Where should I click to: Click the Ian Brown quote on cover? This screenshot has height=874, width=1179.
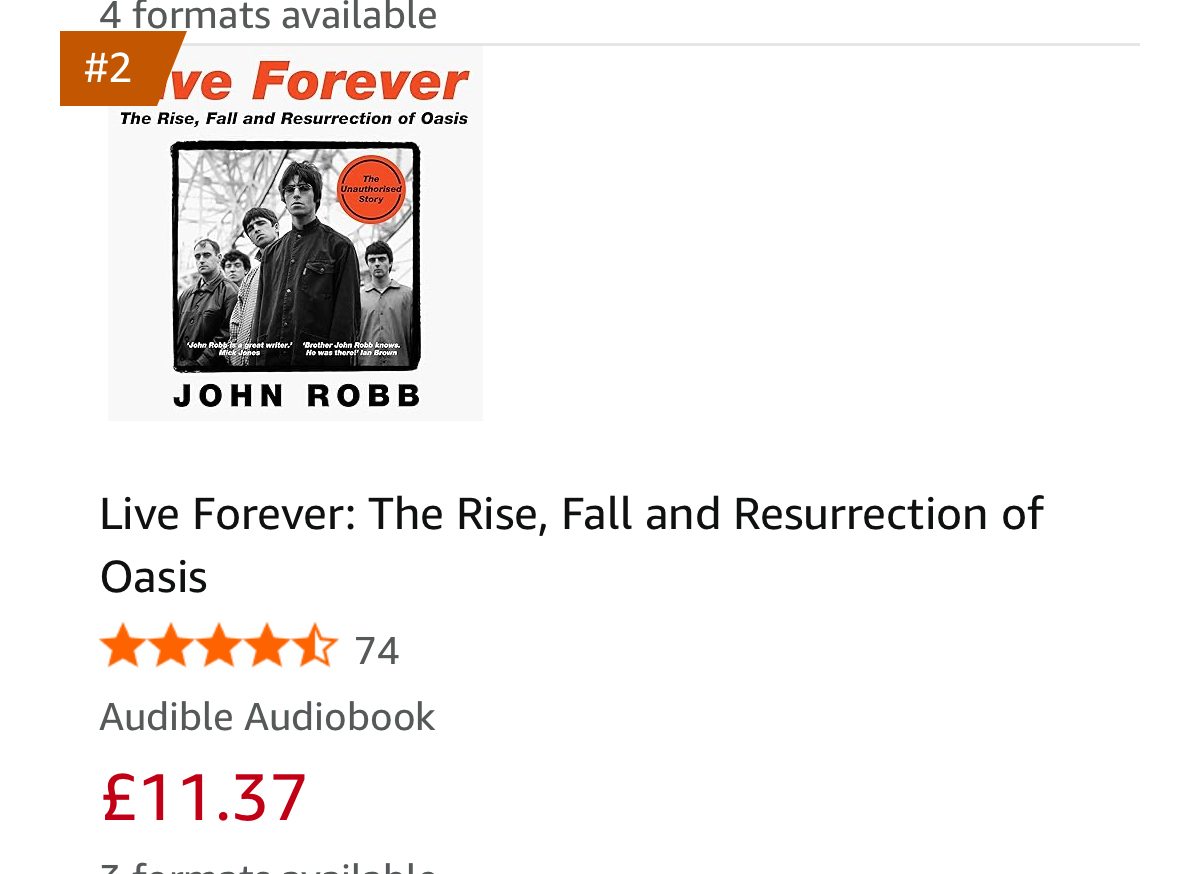pyautogui.click(x=351, y=348)
